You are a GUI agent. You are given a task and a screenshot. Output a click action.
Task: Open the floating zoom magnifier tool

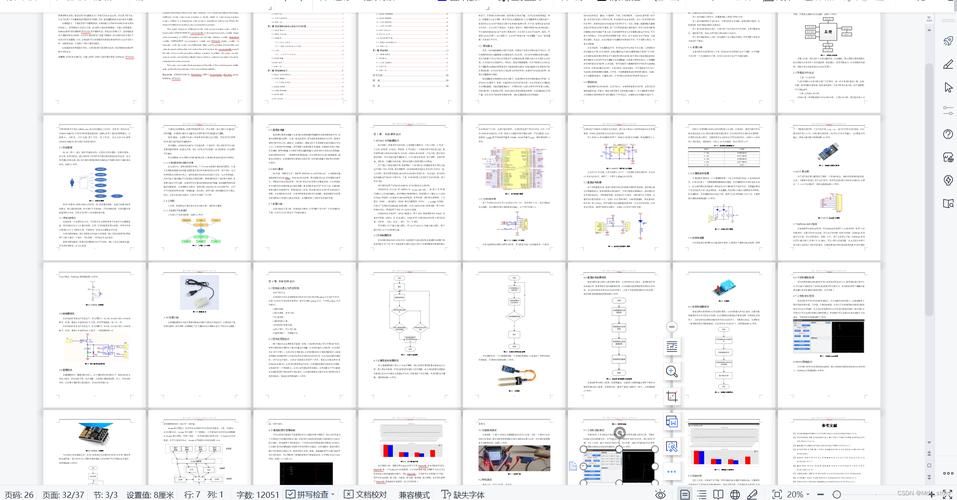[x=672, y=371]
